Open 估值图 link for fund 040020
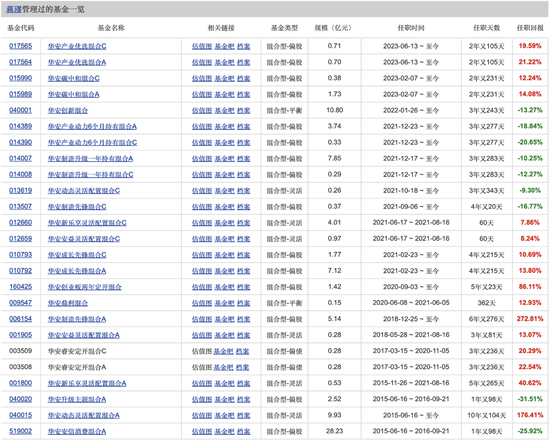 202,399
